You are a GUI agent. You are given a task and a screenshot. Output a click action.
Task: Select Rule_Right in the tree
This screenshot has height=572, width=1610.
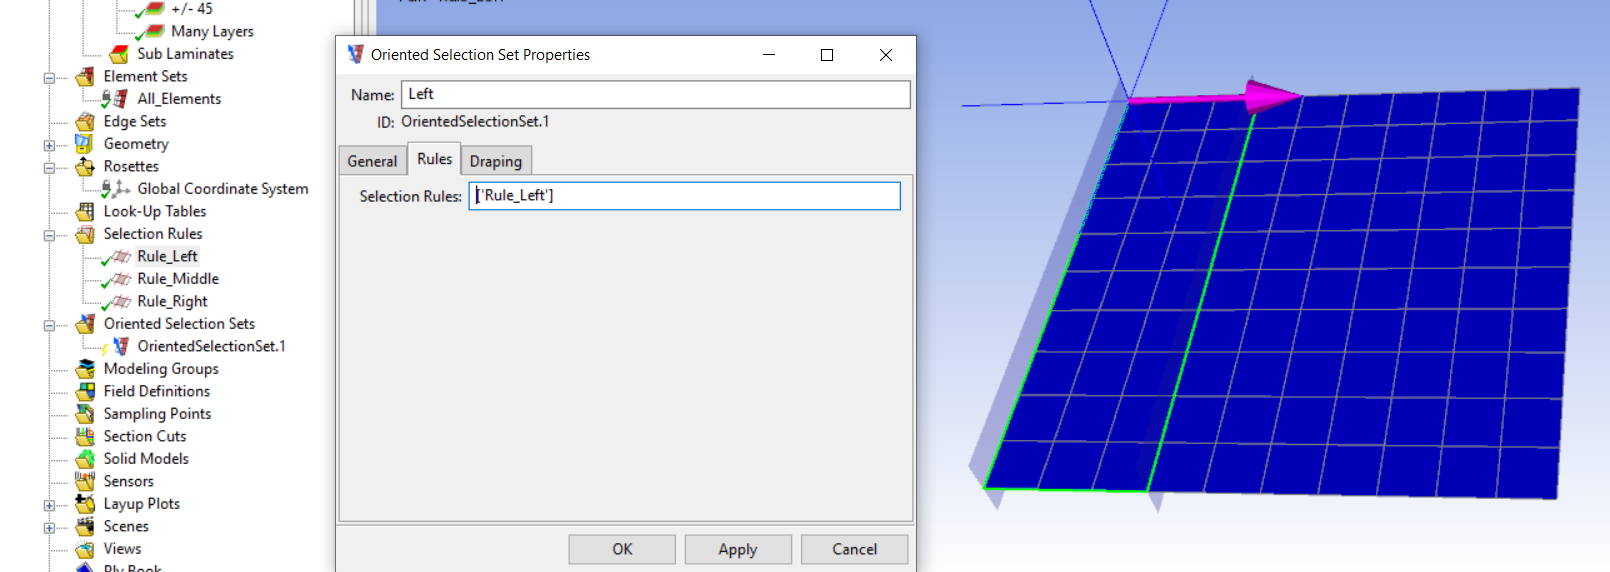coord(173,301)
